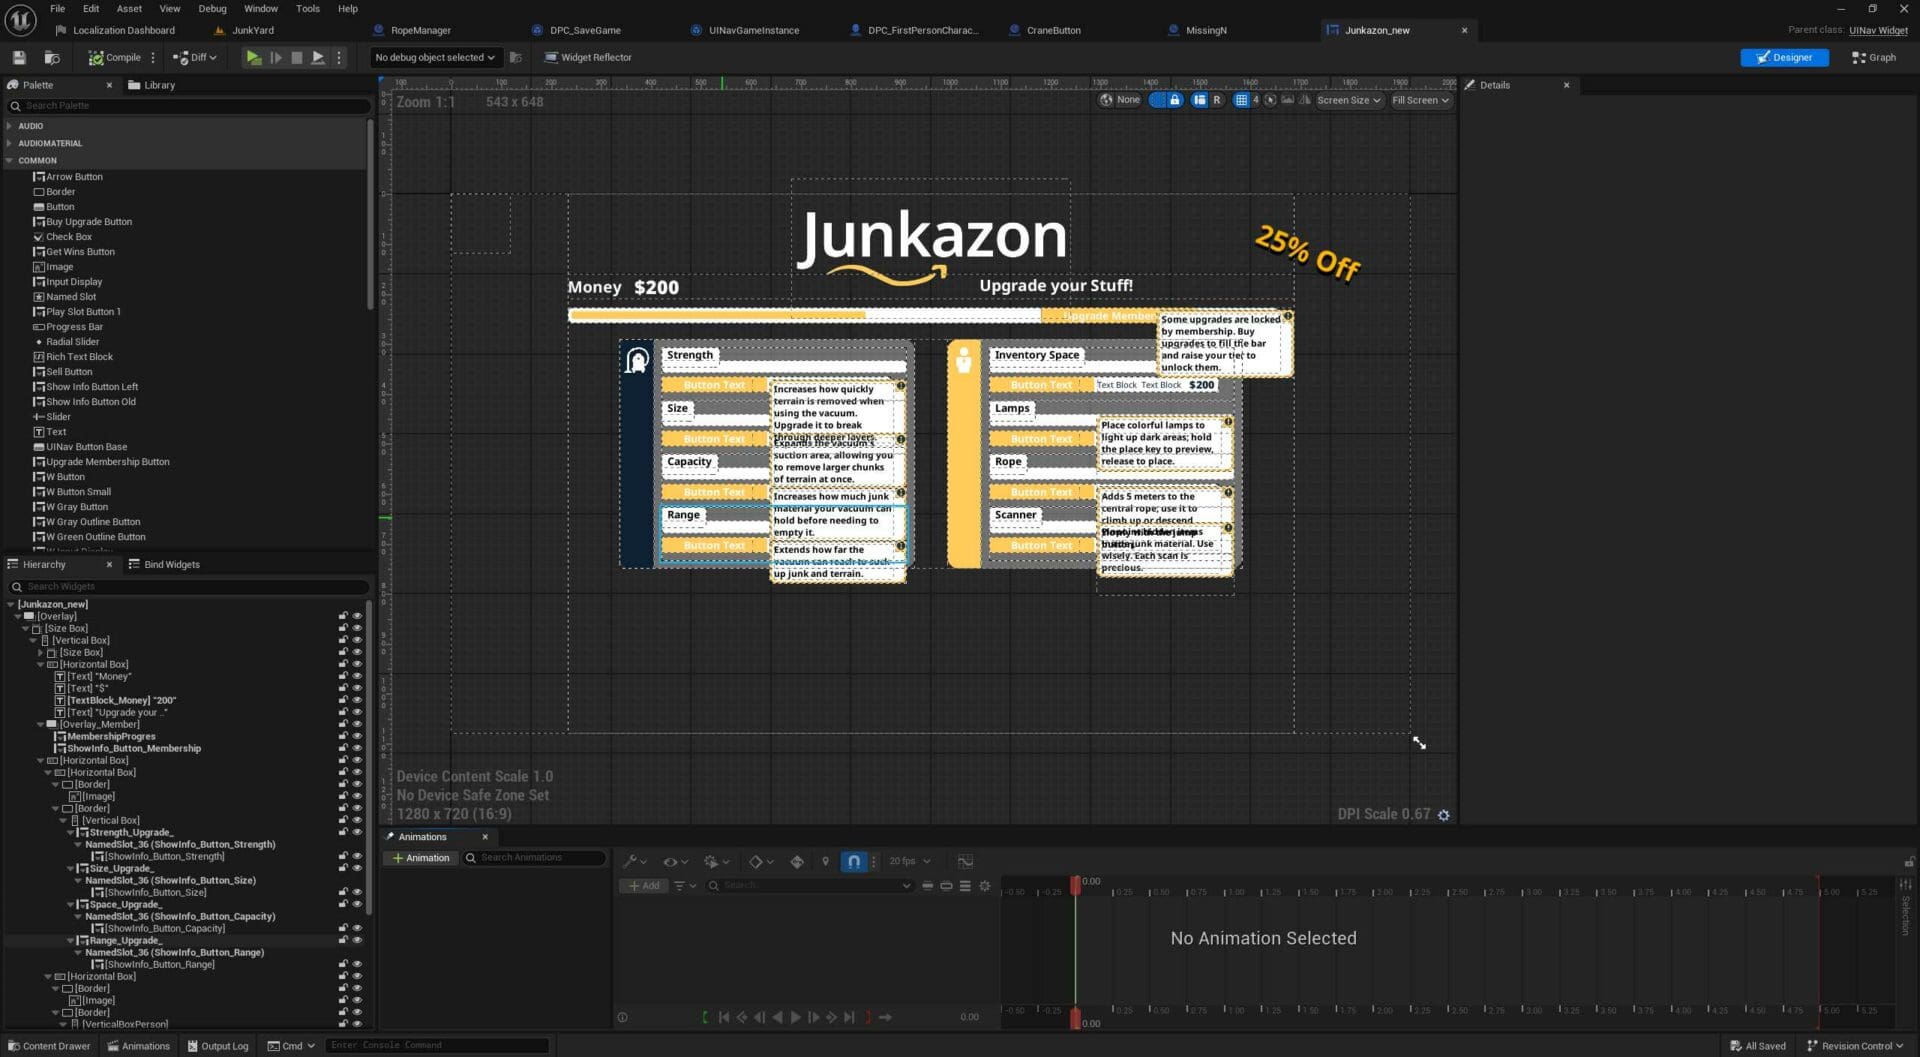Image resolution: width=1920 pixels, height=1057 pixels.
Task: Open the Debug menu
Action: click(212, 9)
